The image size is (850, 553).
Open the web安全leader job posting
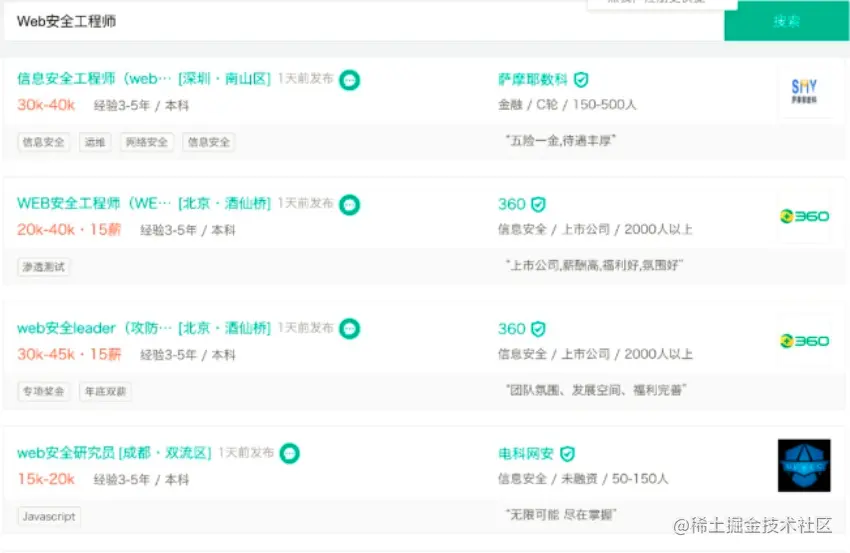[x=94, y=328]
